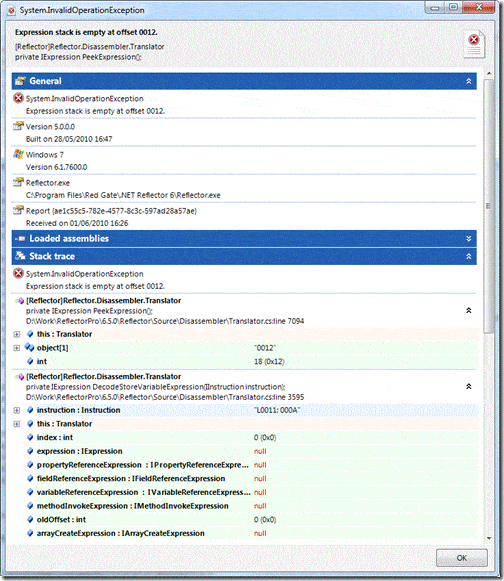504x581 pixels.
Task: Click the Windows 7 logo icon
Action: pyautogui.click(x=18, y=154)
